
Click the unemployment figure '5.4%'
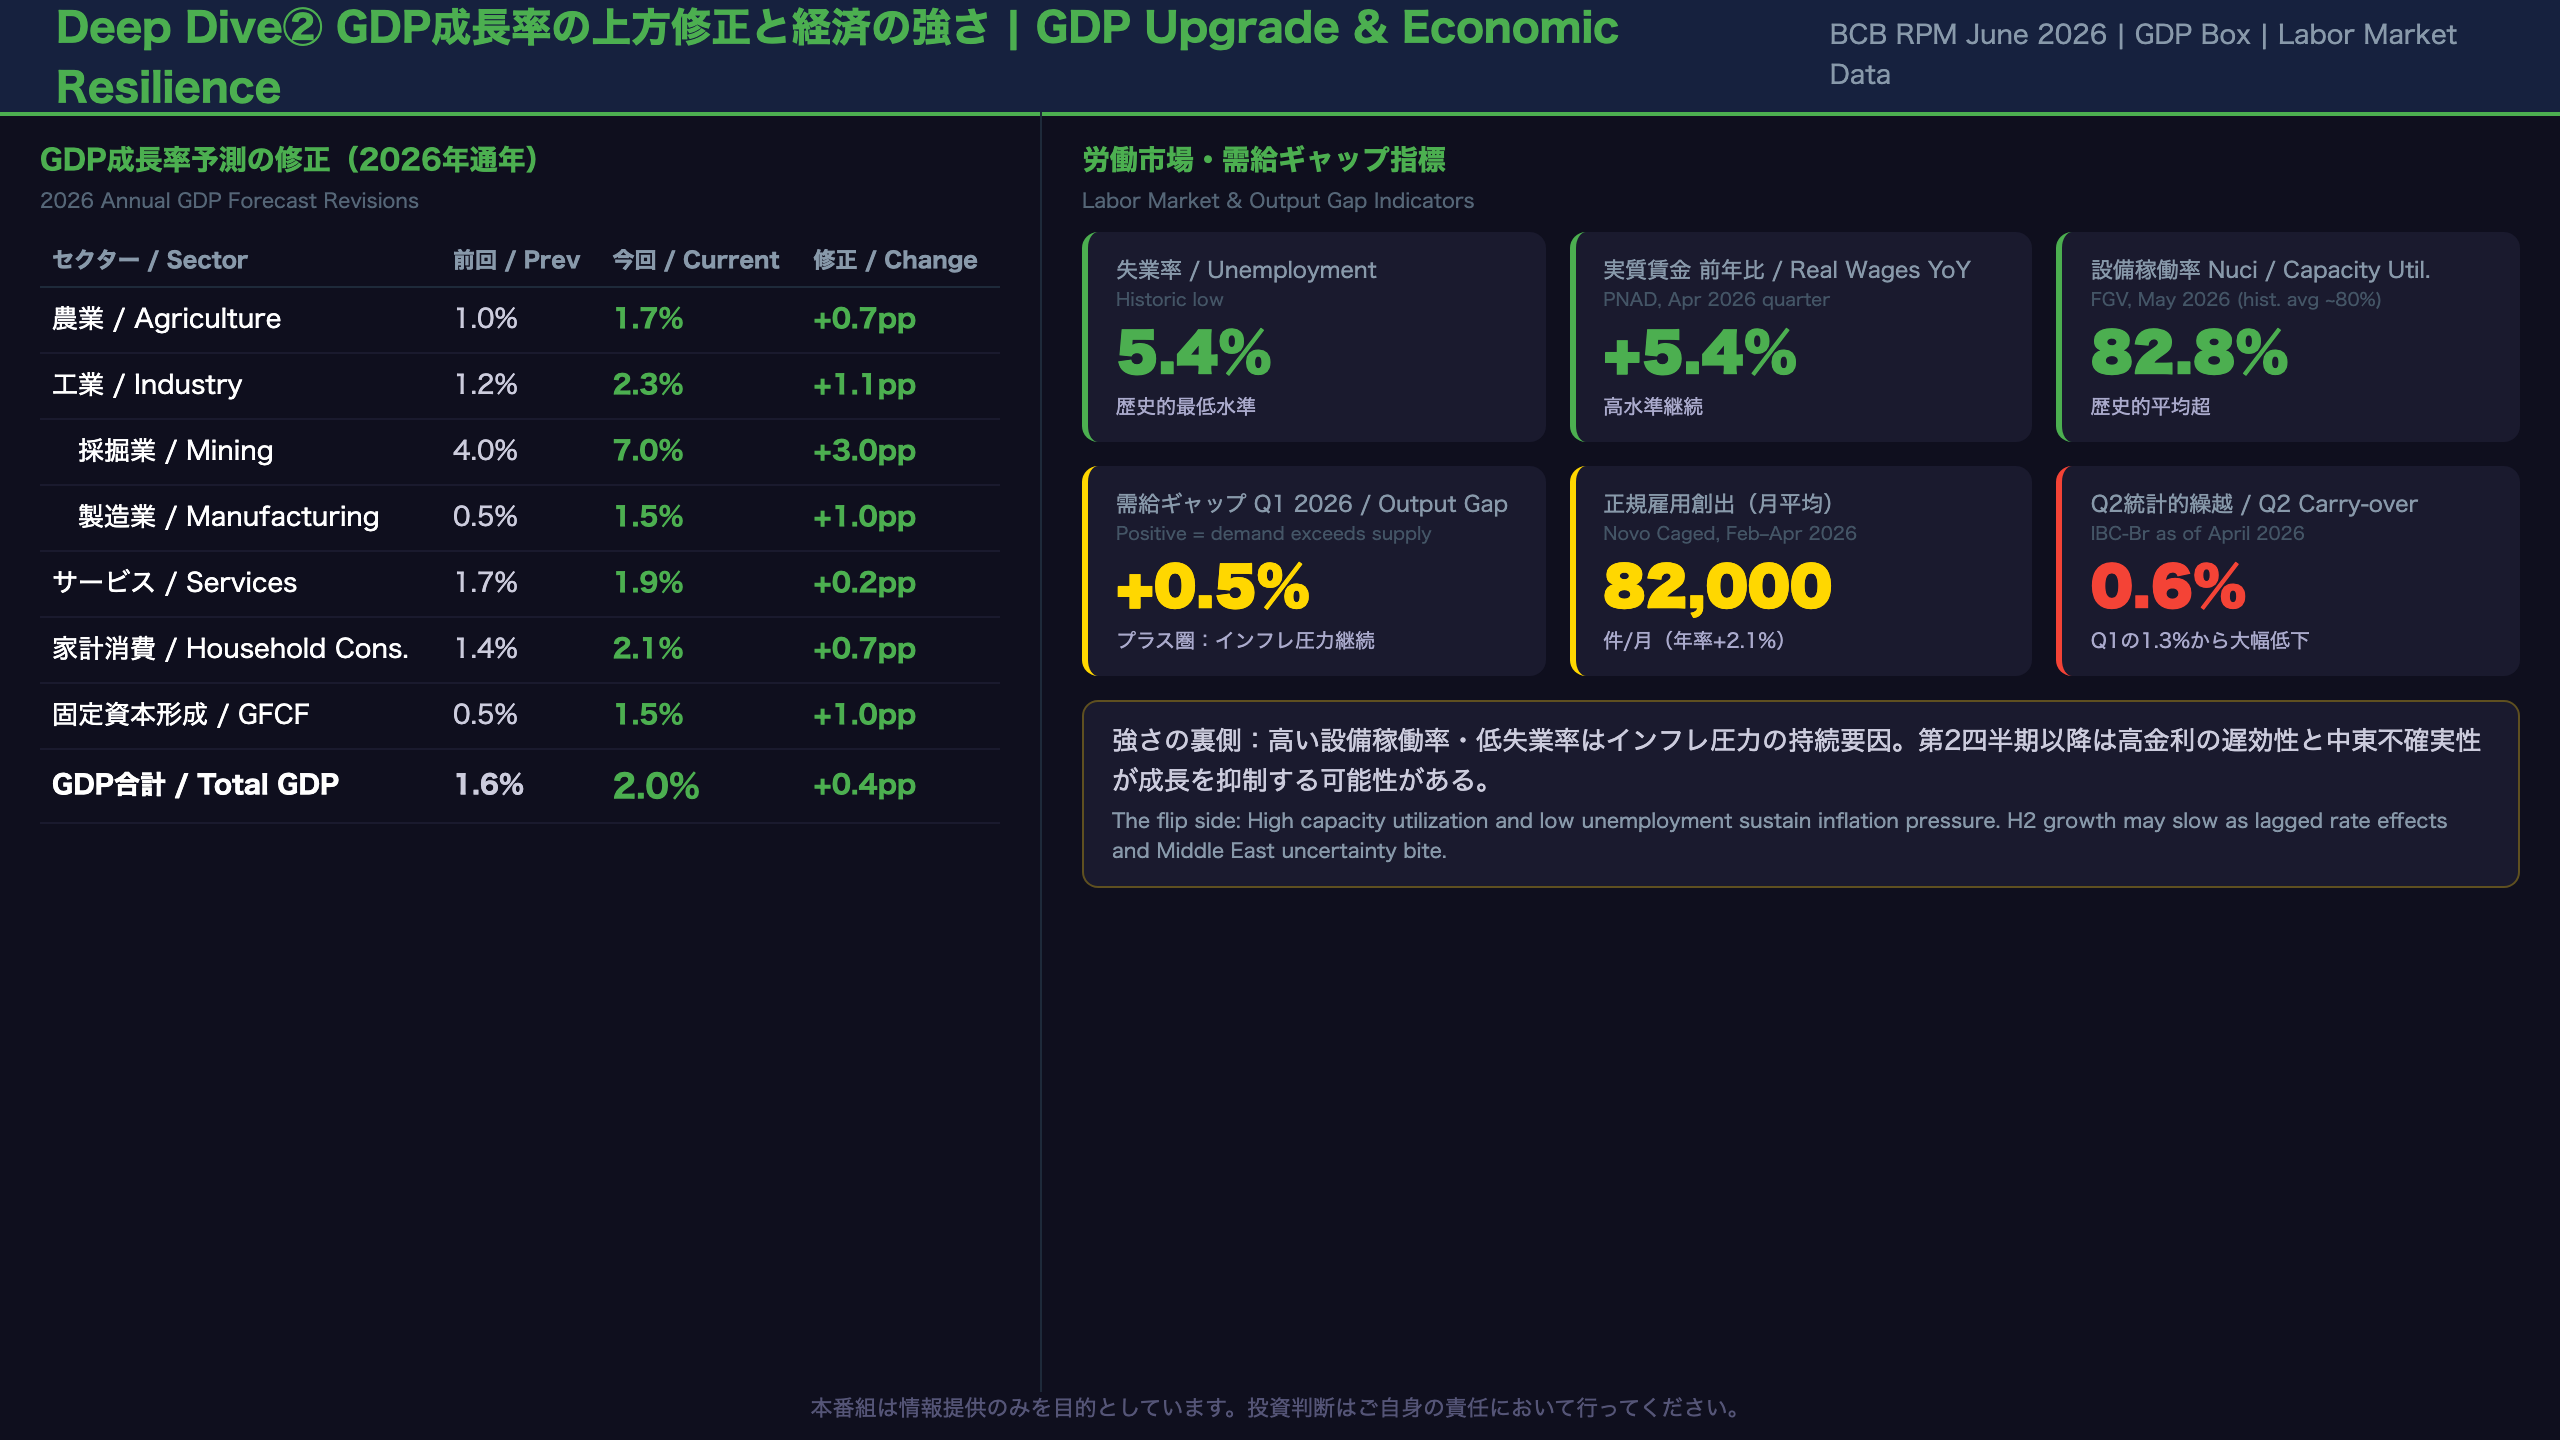click(x=1194, y=353)
